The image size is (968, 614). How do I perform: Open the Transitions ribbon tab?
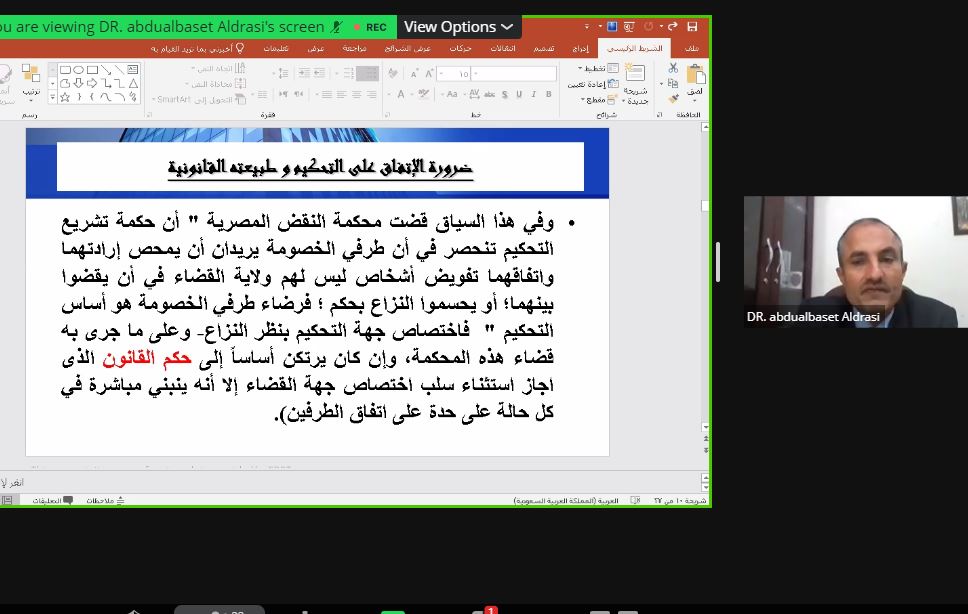(503, 48)
